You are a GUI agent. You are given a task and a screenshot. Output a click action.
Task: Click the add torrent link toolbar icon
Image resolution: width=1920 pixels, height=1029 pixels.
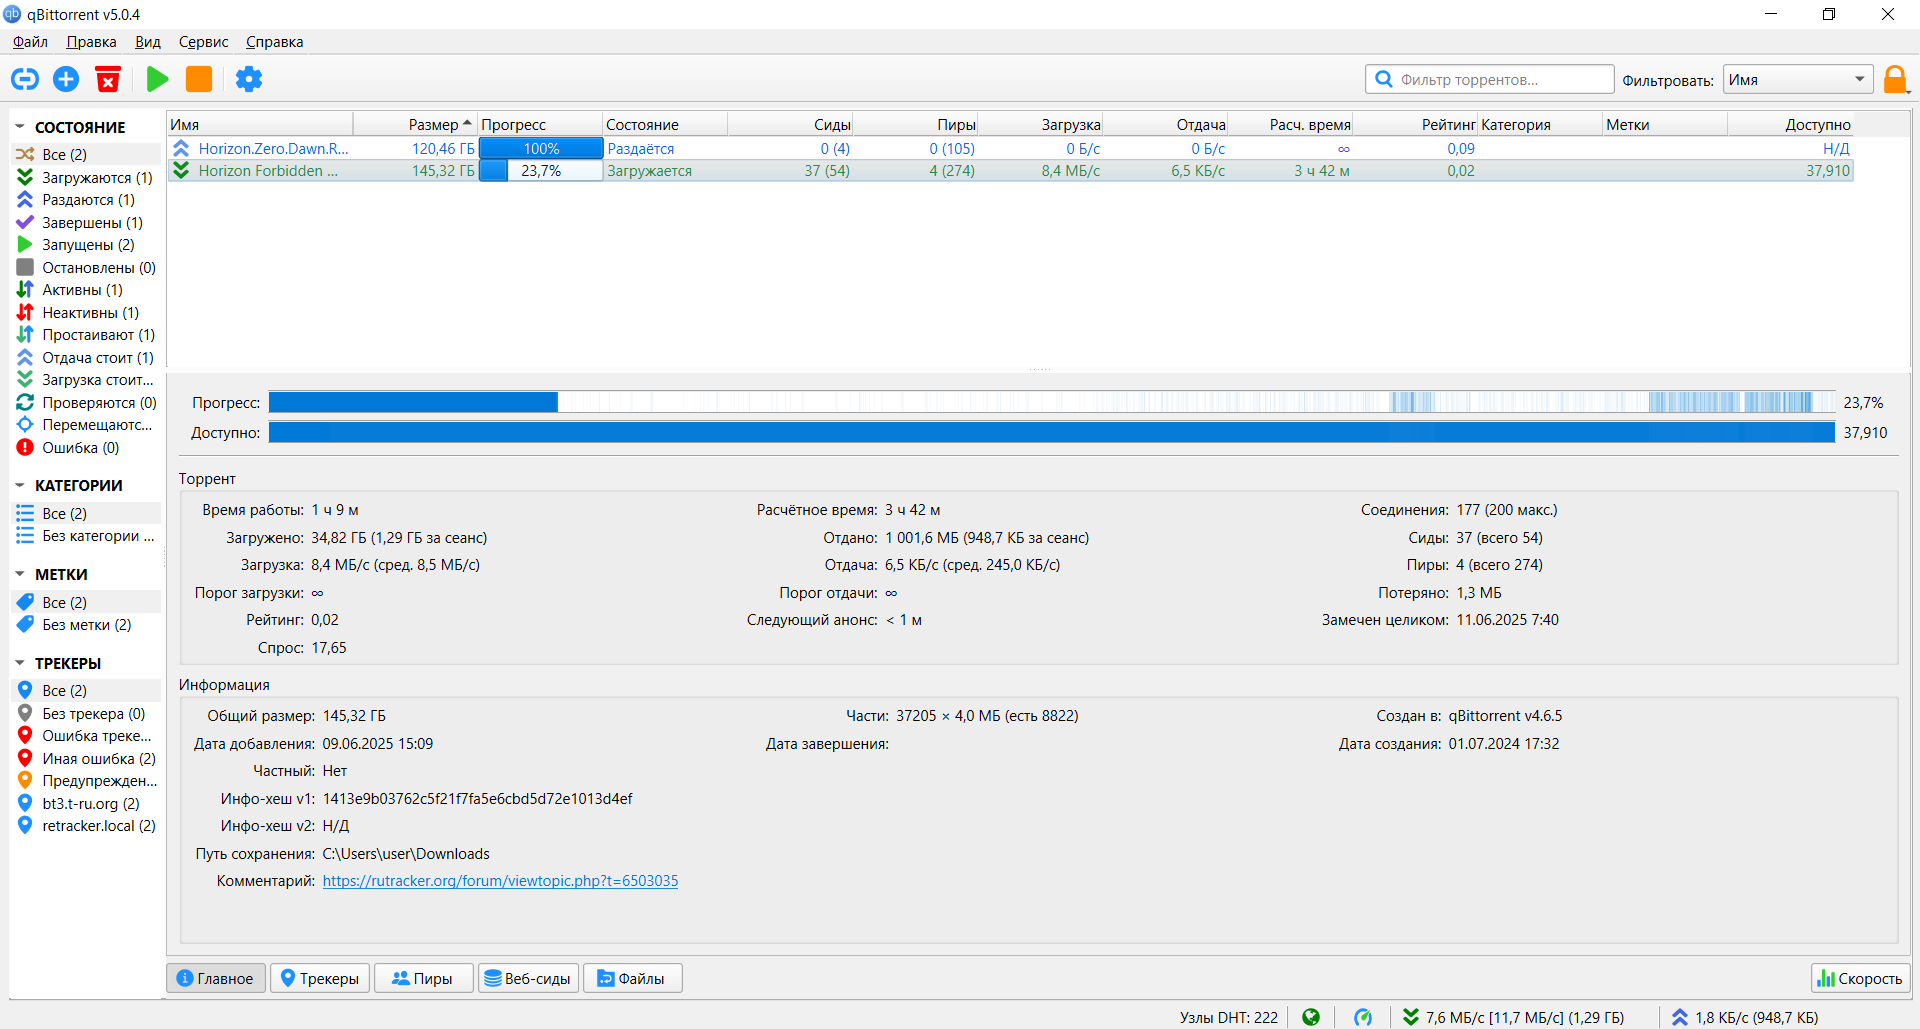coord(25,79)
